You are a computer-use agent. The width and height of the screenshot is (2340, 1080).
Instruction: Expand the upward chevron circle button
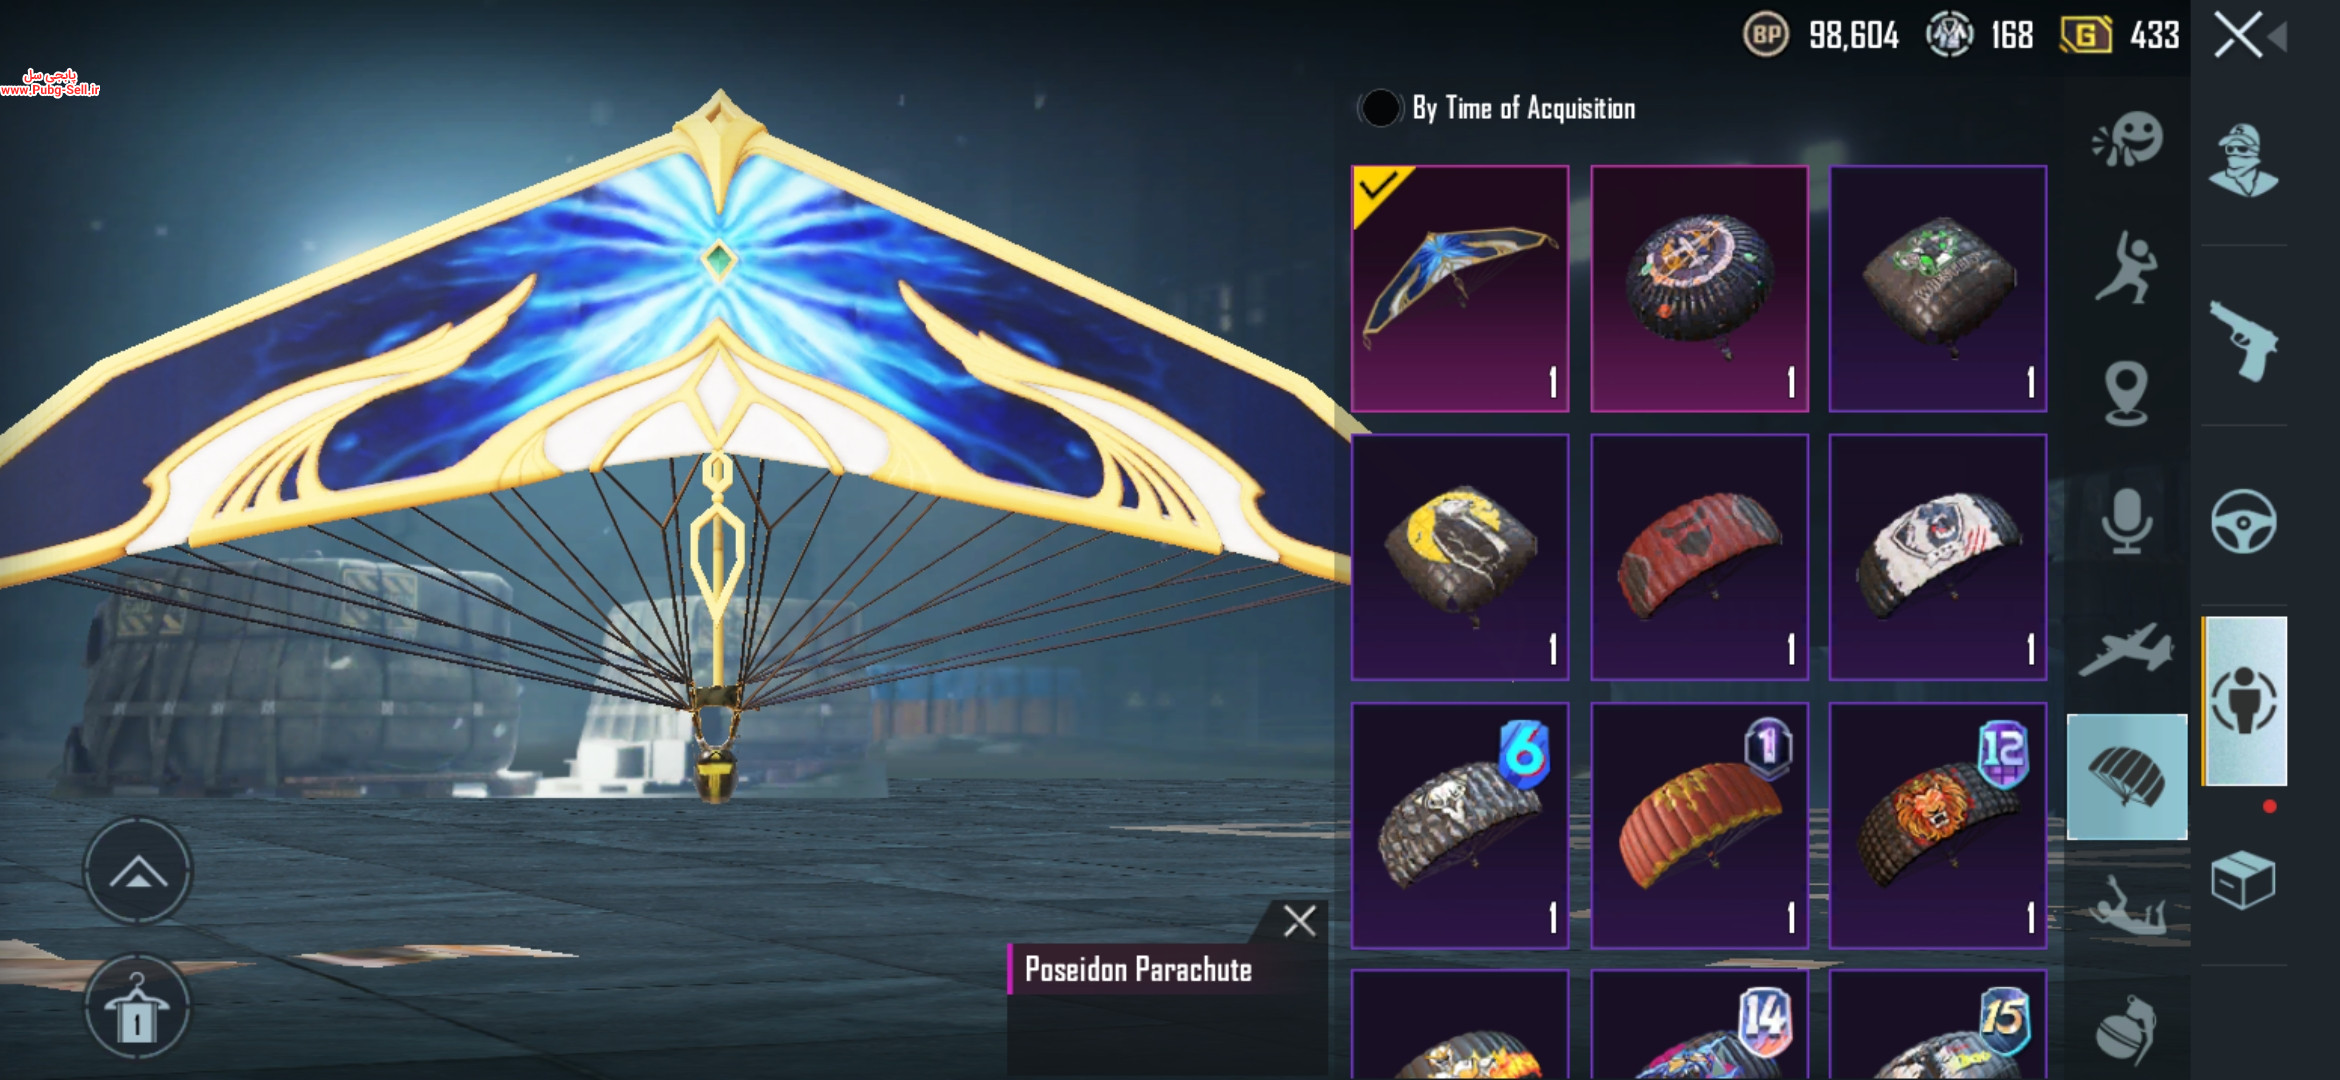137,870
